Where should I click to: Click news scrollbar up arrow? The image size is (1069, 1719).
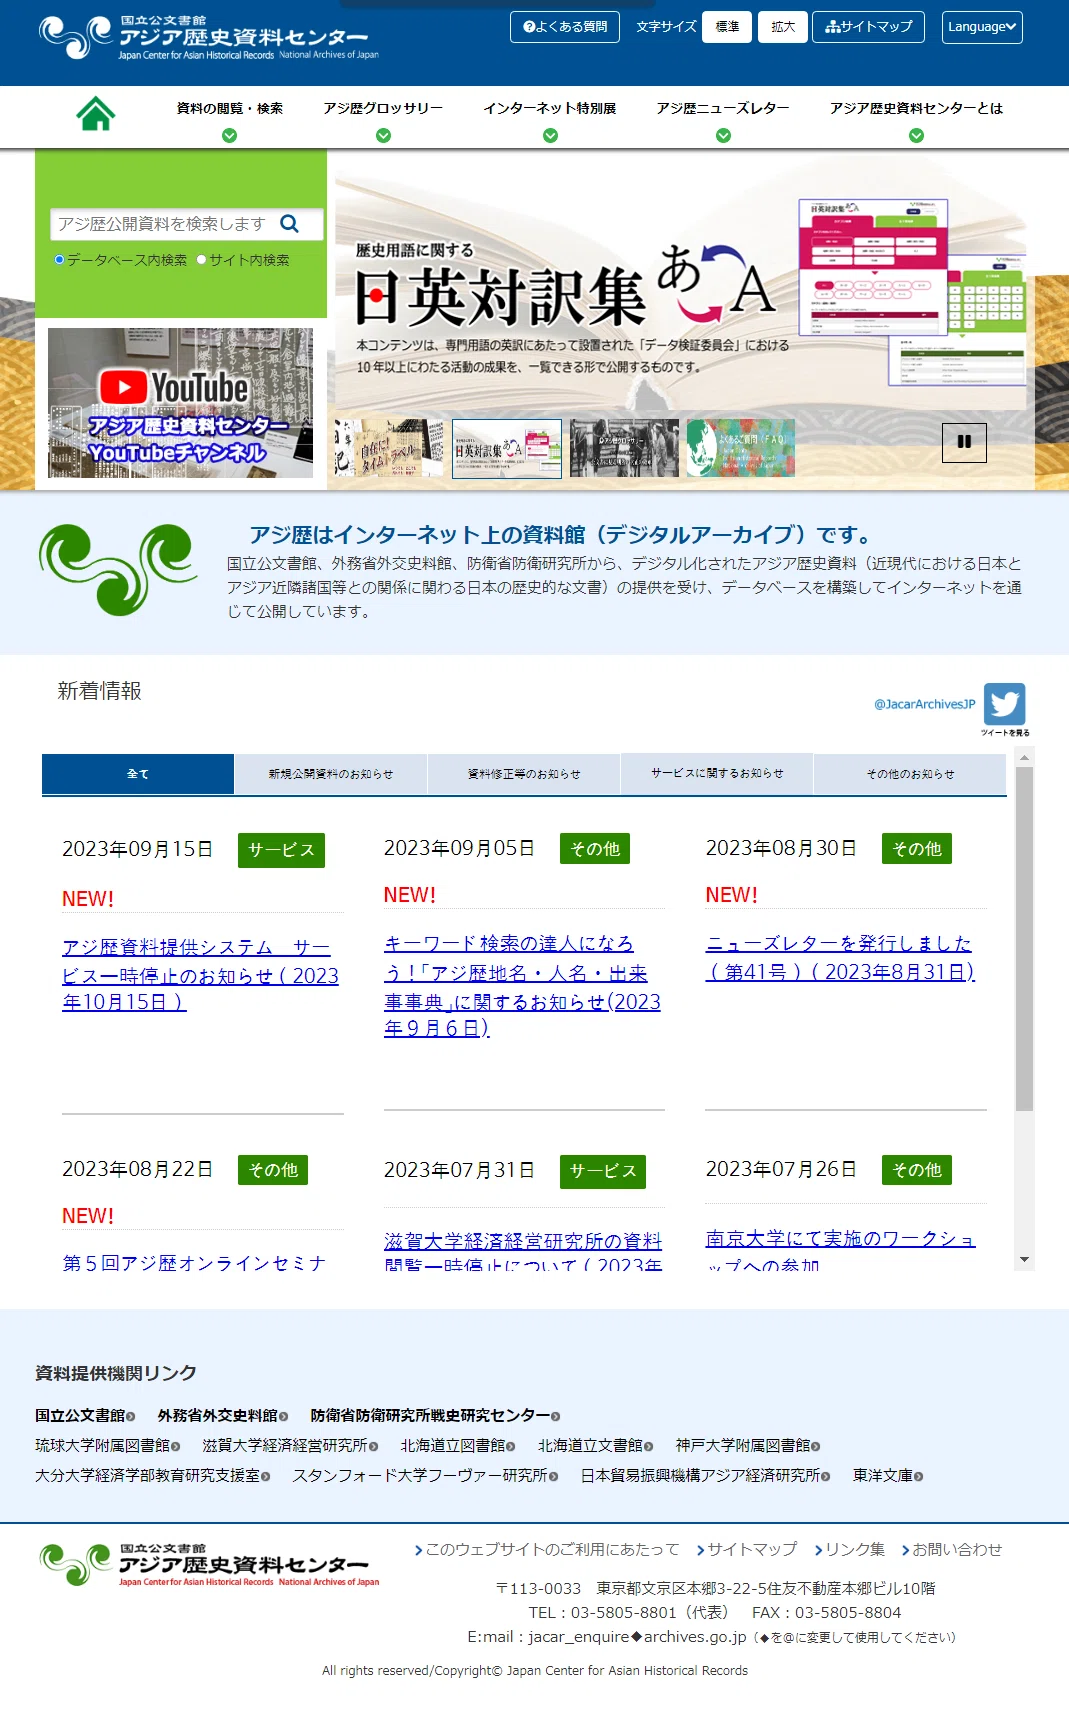1024,758
